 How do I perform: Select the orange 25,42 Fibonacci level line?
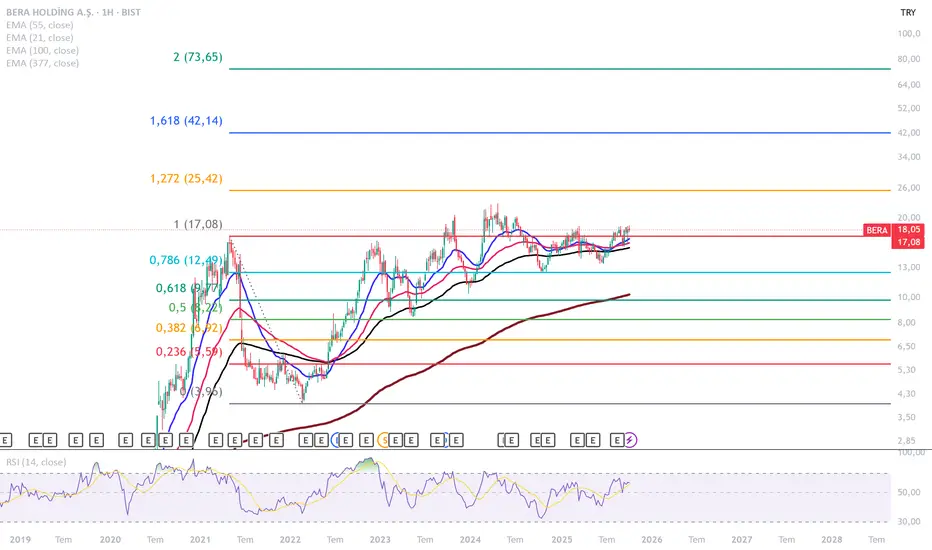(x=559, y=190)
